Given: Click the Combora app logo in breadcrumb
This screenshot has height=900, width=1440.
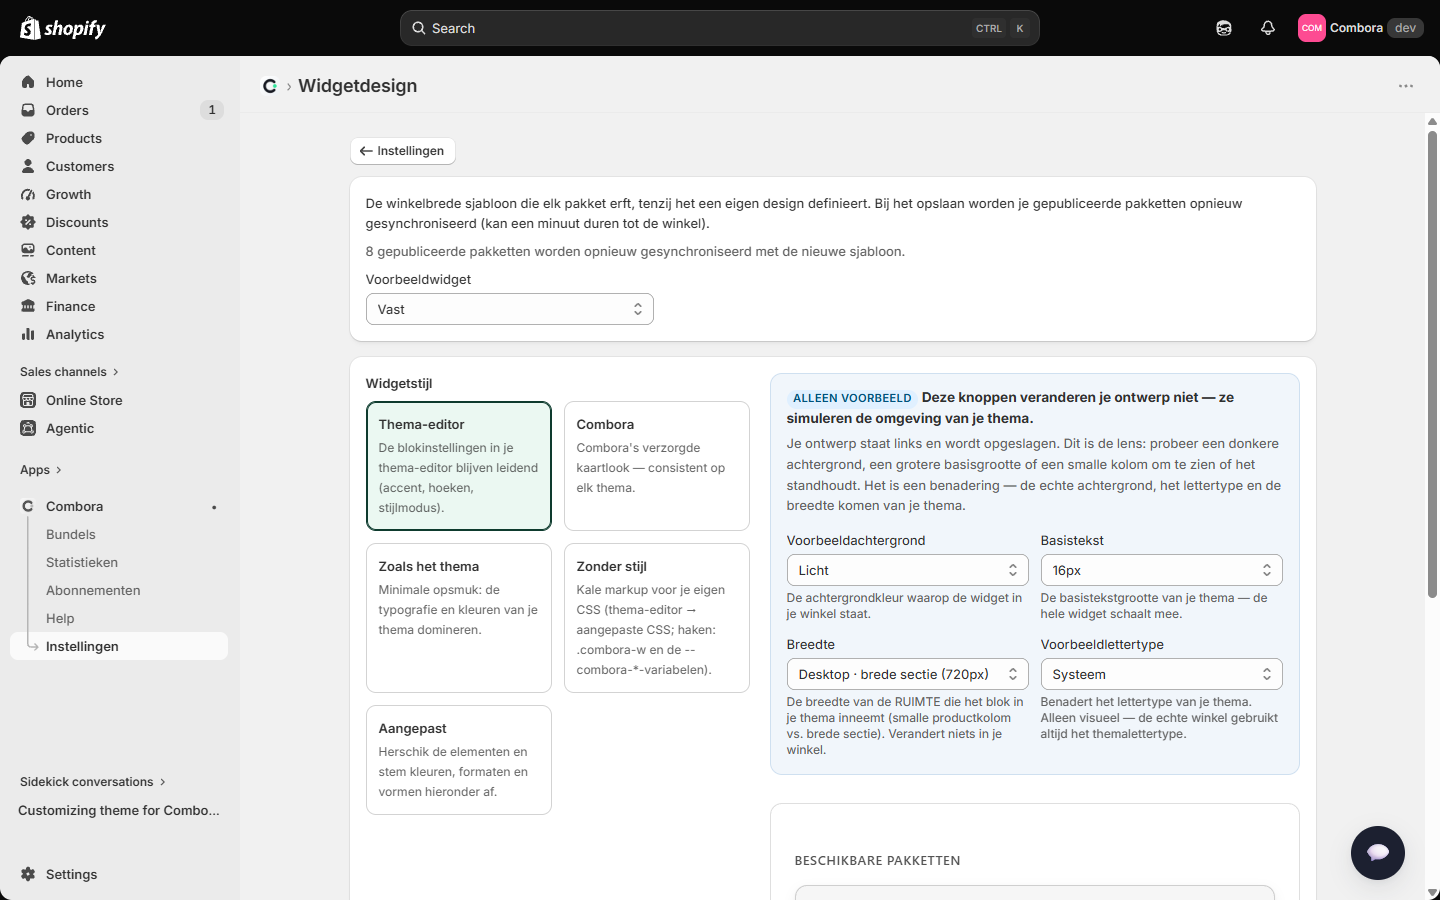Looking at the screenshot, I should point(270,86).
